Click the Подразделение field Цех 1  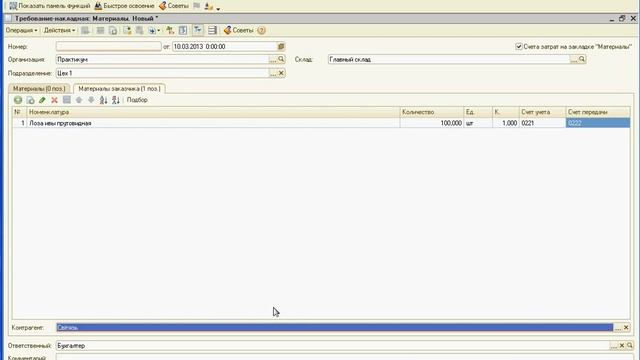(x=162, y=73)
